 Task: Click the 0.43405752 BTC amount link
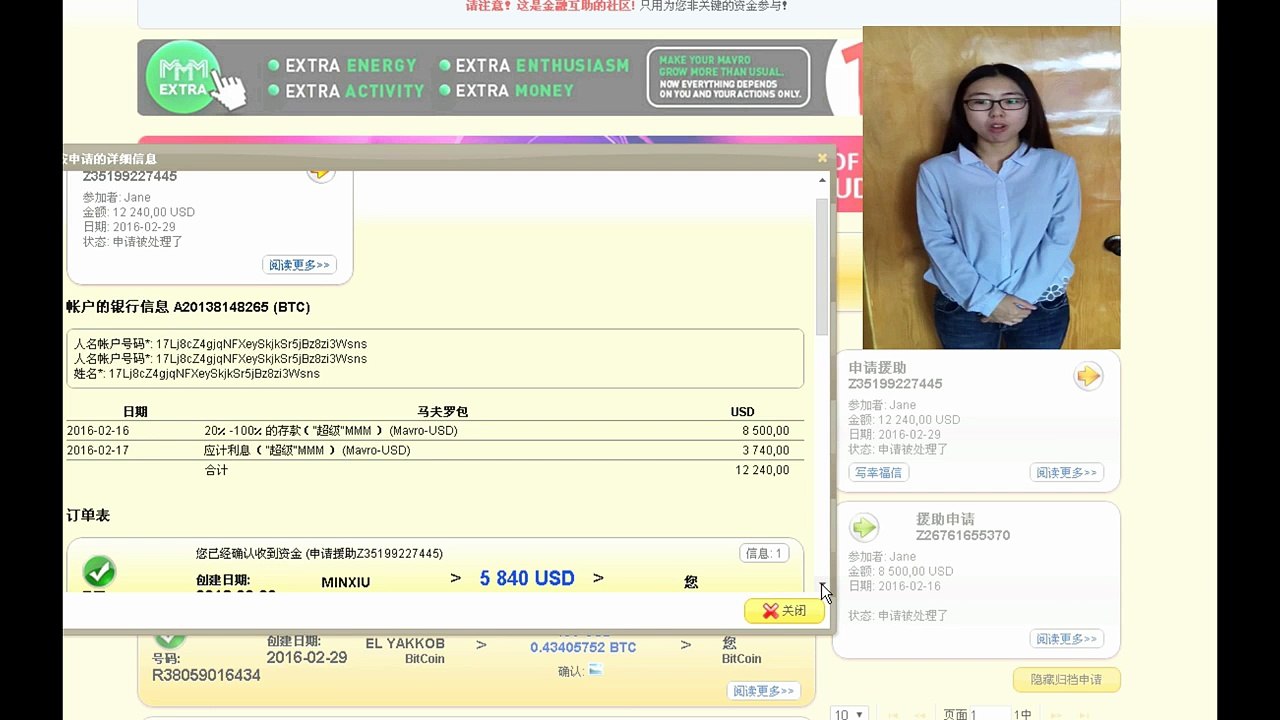click(583, 647)
